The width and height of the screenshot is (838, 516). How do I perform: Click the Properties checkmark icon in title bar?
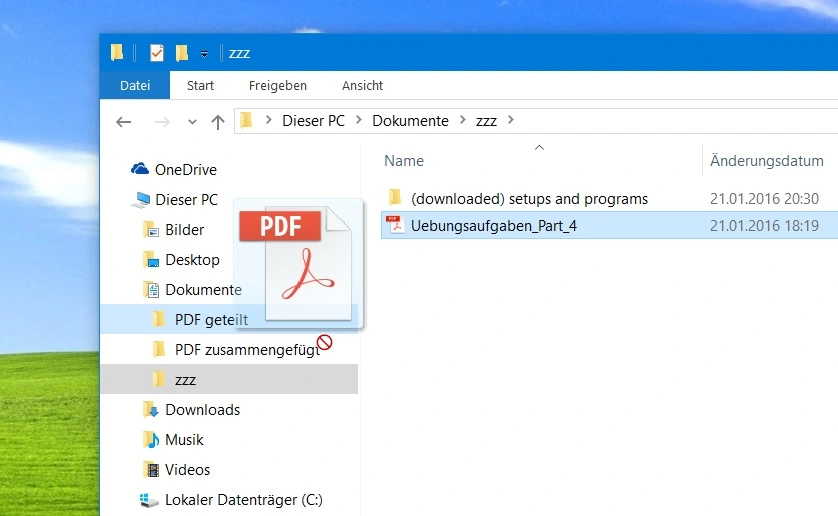click(x=156, y=53)
